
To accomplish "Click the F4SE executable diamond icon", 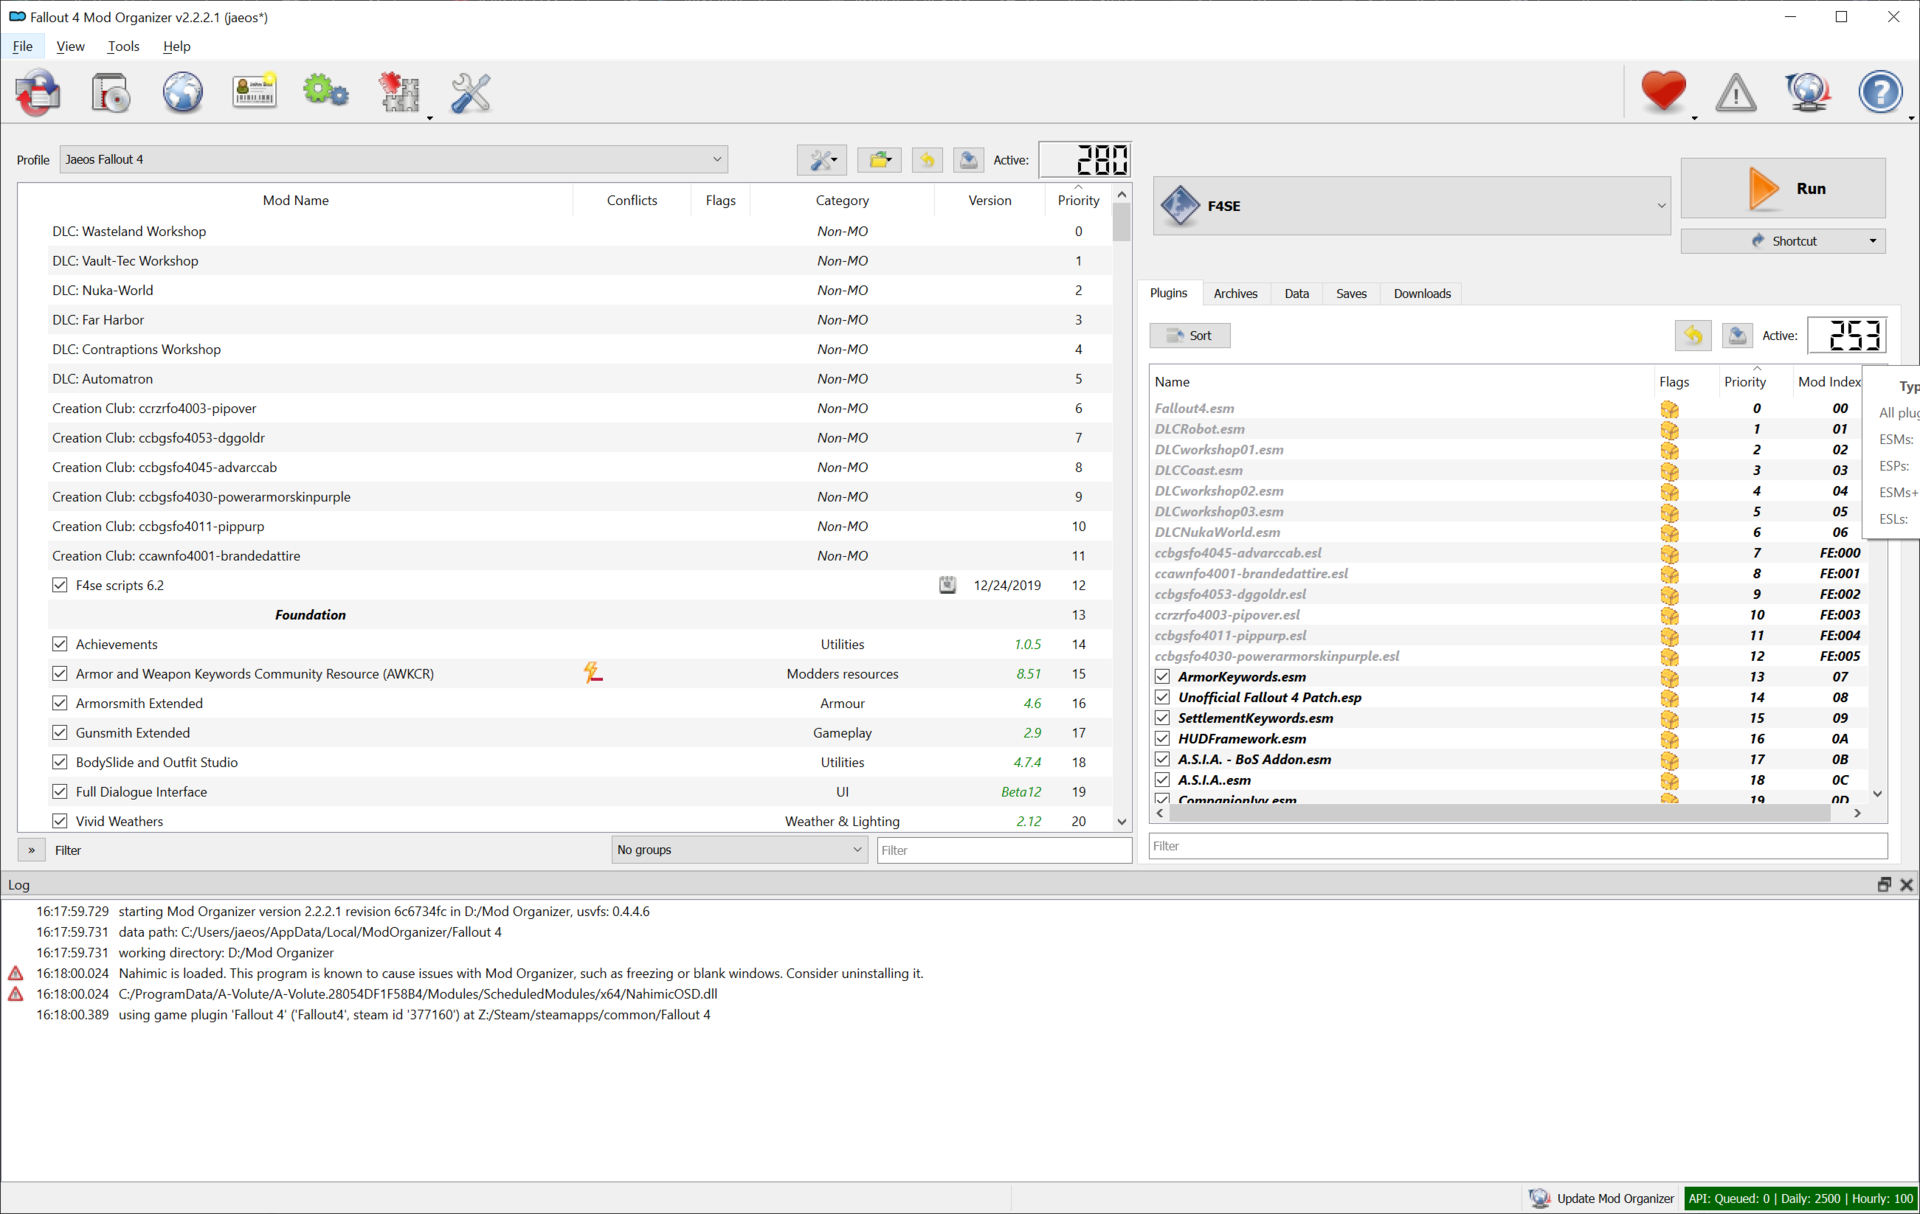I will [1180, 205].
